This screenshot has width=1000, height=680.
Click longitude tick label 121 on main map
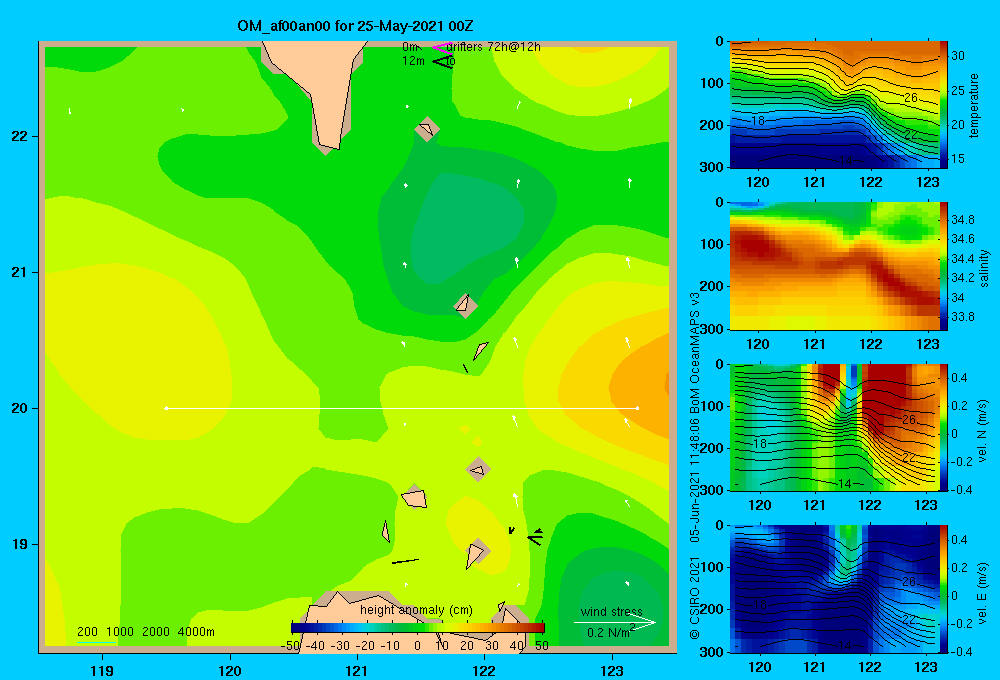point(357,670)
